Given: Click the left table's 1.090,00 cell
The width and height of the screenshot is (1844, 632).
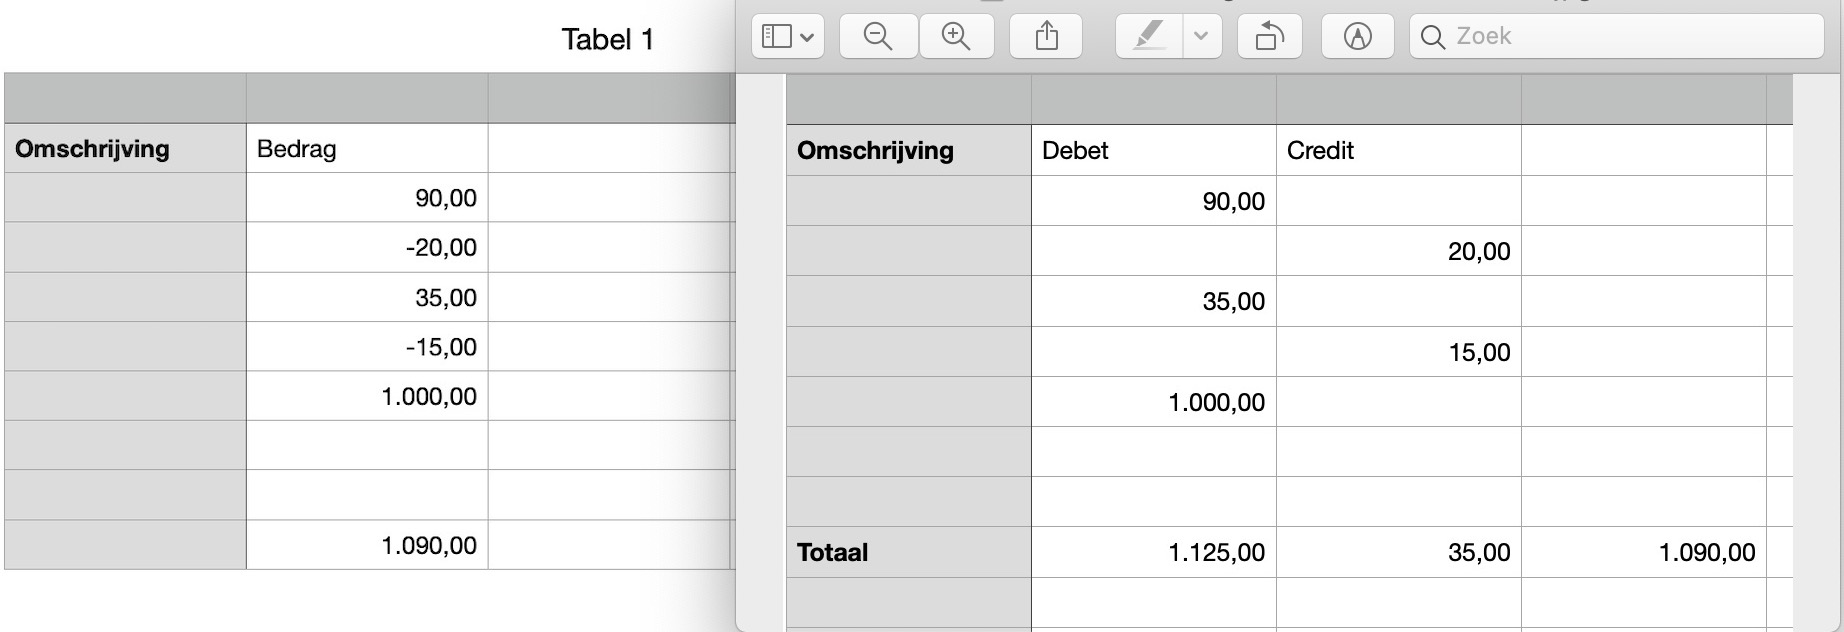Looking at the screenshot, I should 367,545.
